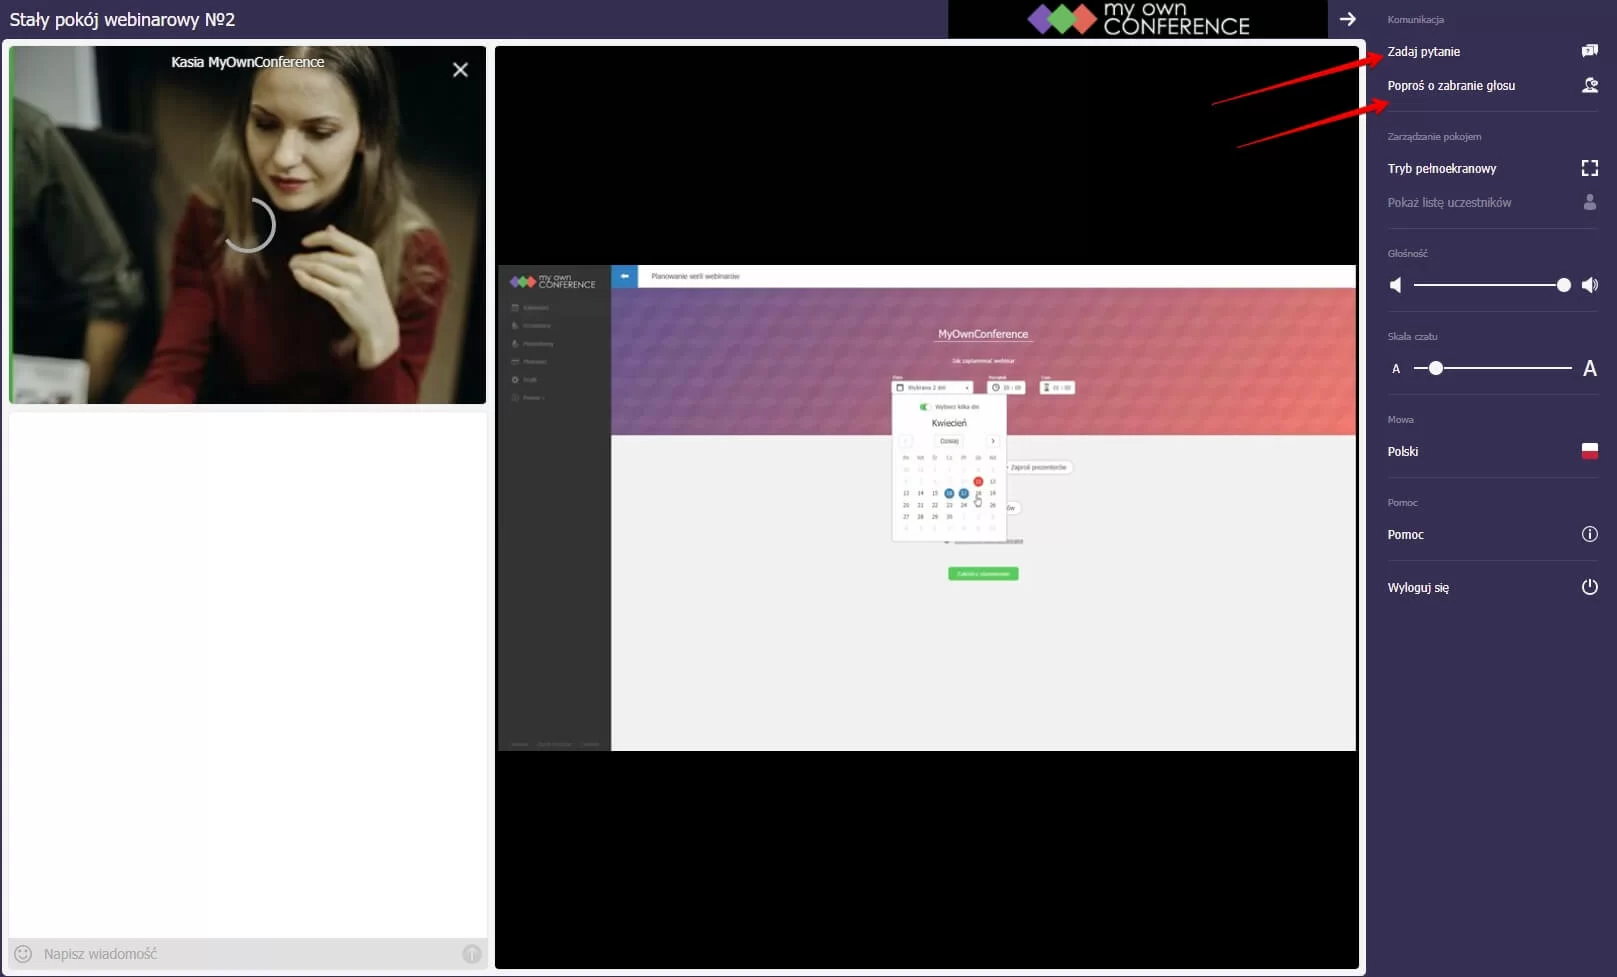Click the muted speaker icon at volume minimum

pos(1396,285)
